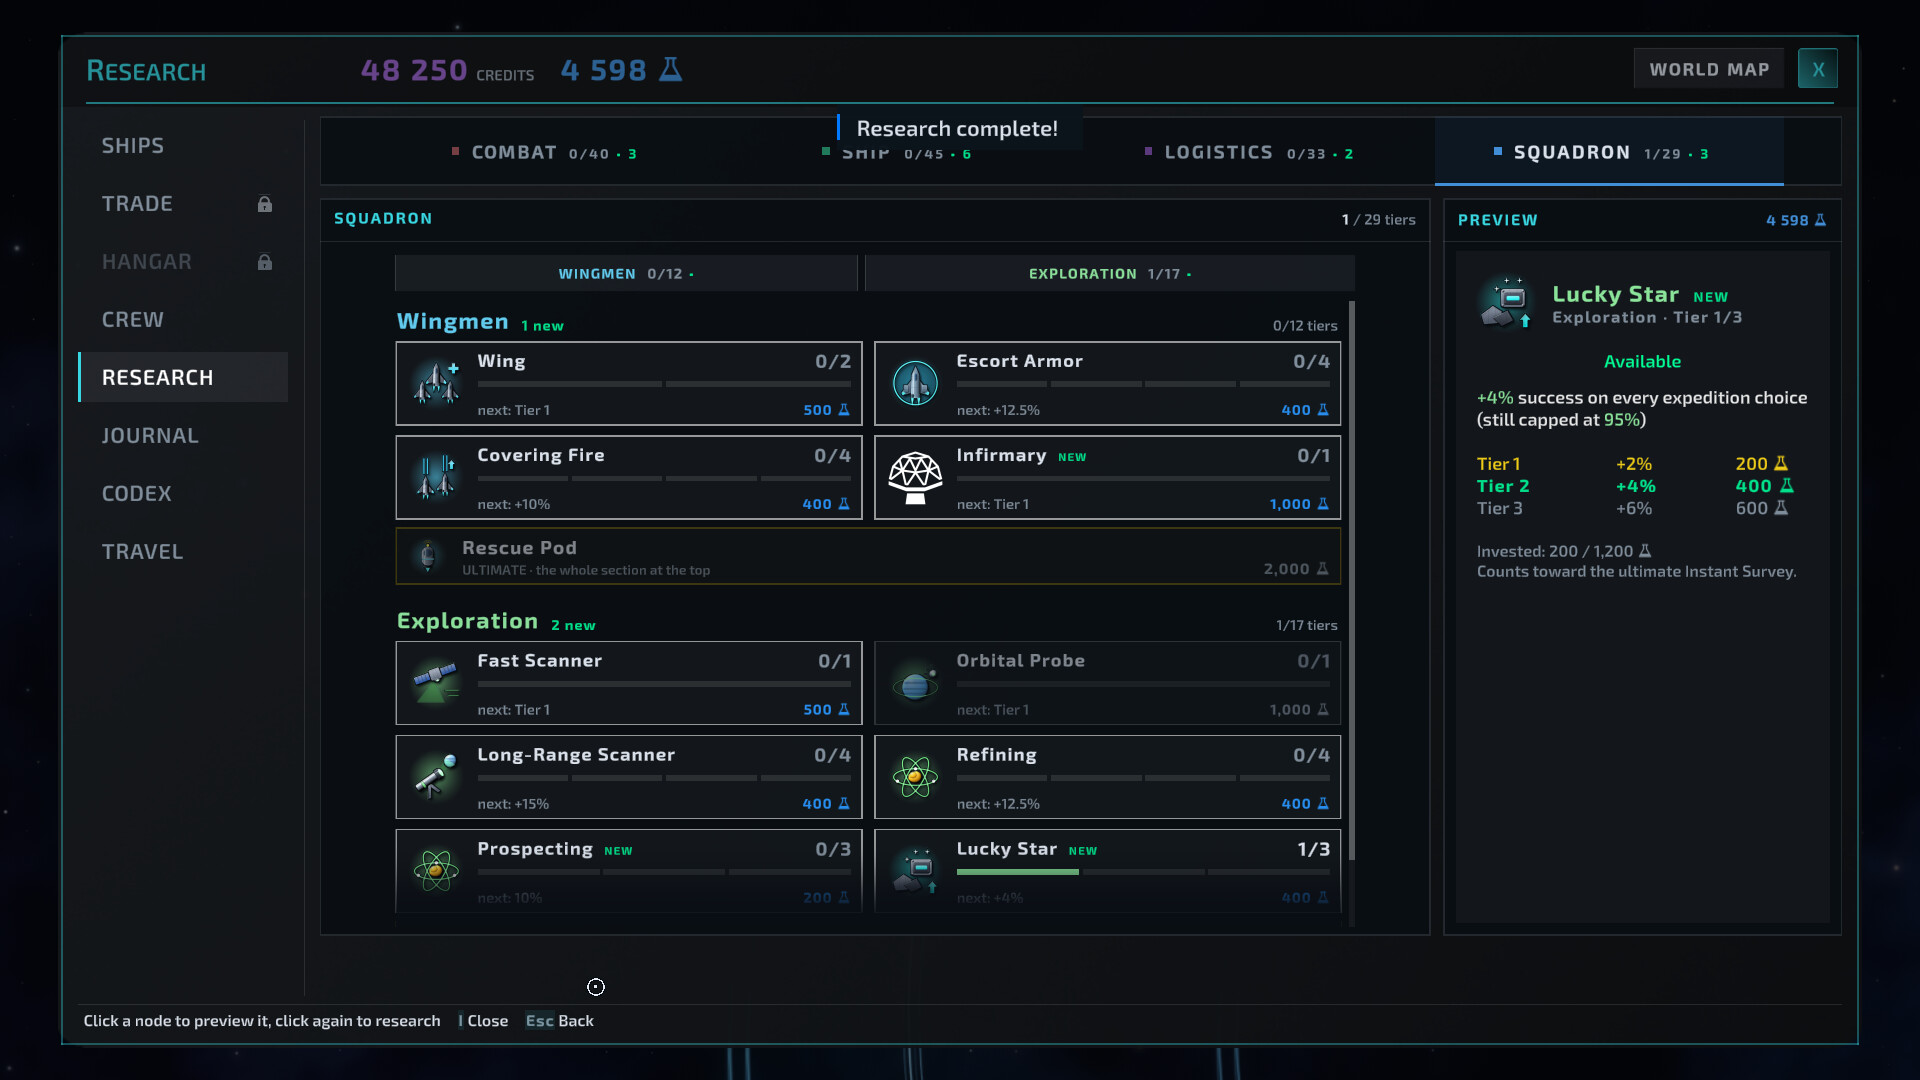Click the Orbital Probe planet icon
The image size is (1920, 1080).
(915, 685)
